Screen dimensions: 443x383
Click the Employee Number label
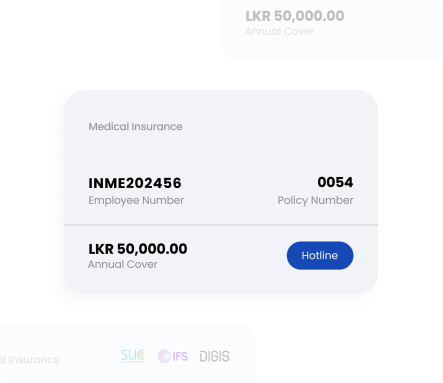pos(136,200)
